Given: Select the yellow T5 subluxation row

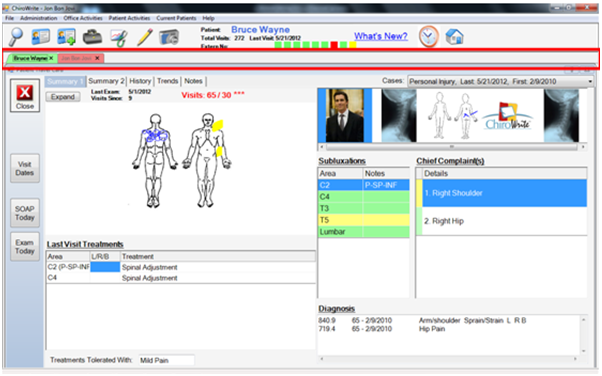Looking at the screenshot, I should (x=364, y=220).
